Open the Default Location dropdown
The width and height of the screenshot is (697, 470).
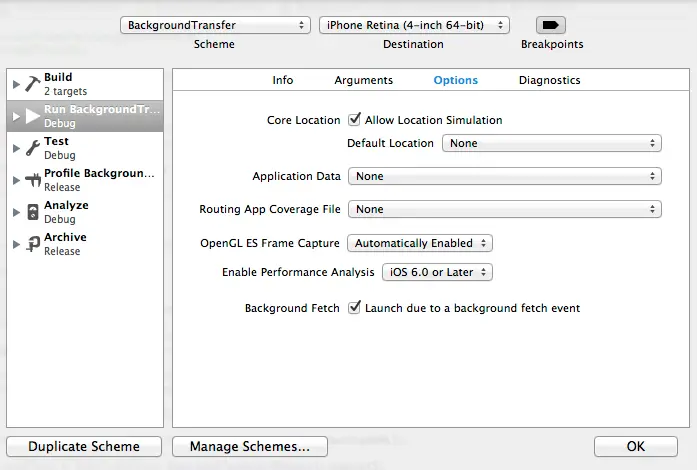551,143
